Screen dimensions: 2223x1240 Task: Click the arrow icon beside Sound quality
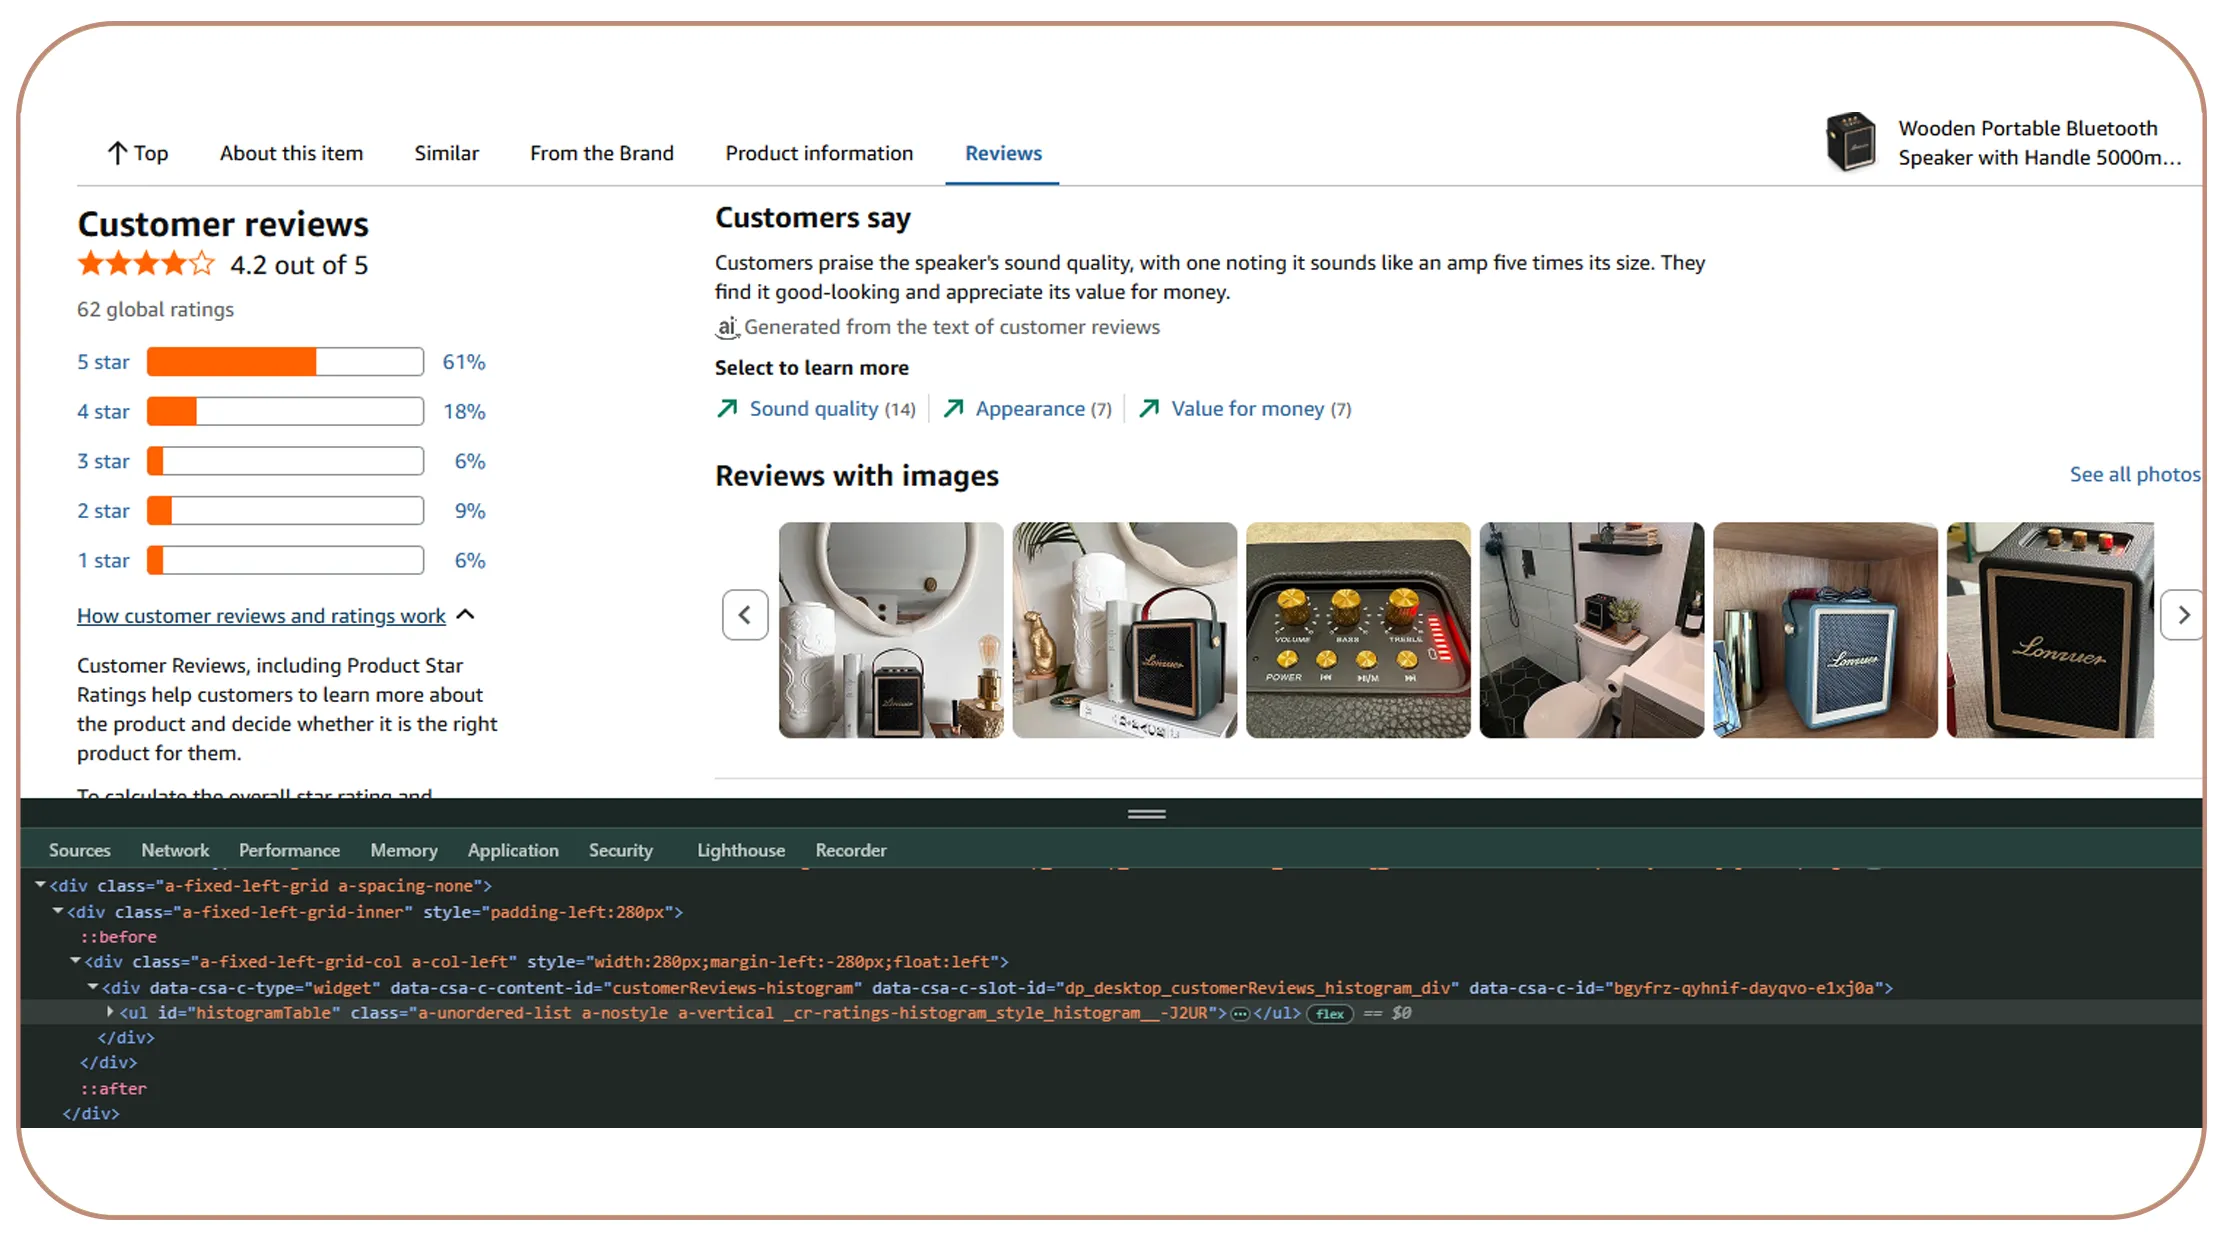727,409
